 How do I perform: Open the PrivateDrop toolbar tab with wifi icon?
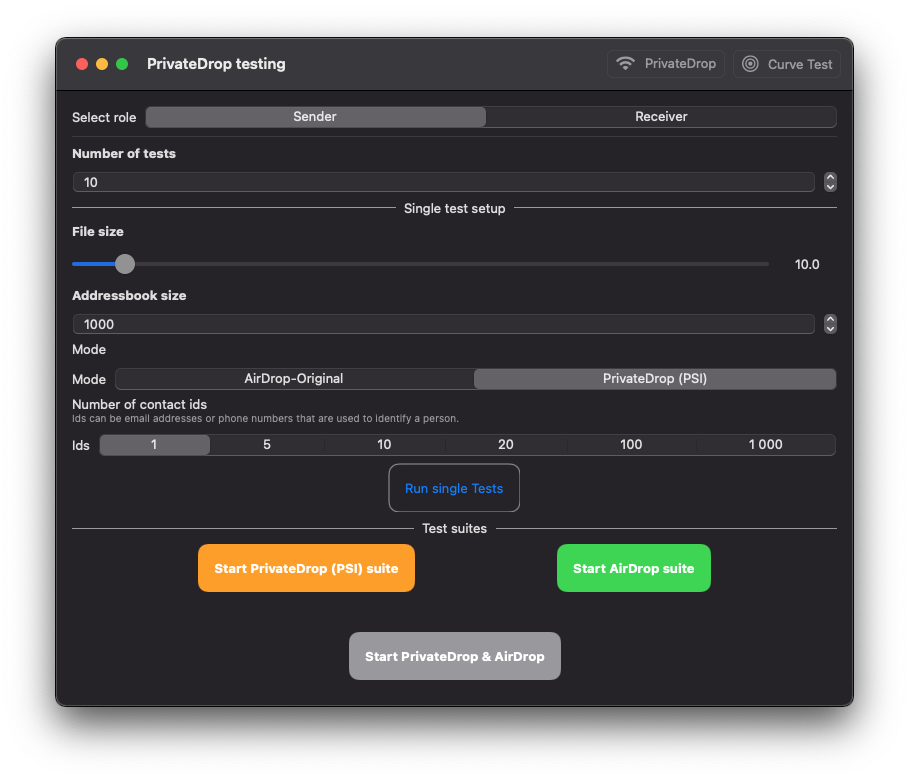click(x=666, y=64)
